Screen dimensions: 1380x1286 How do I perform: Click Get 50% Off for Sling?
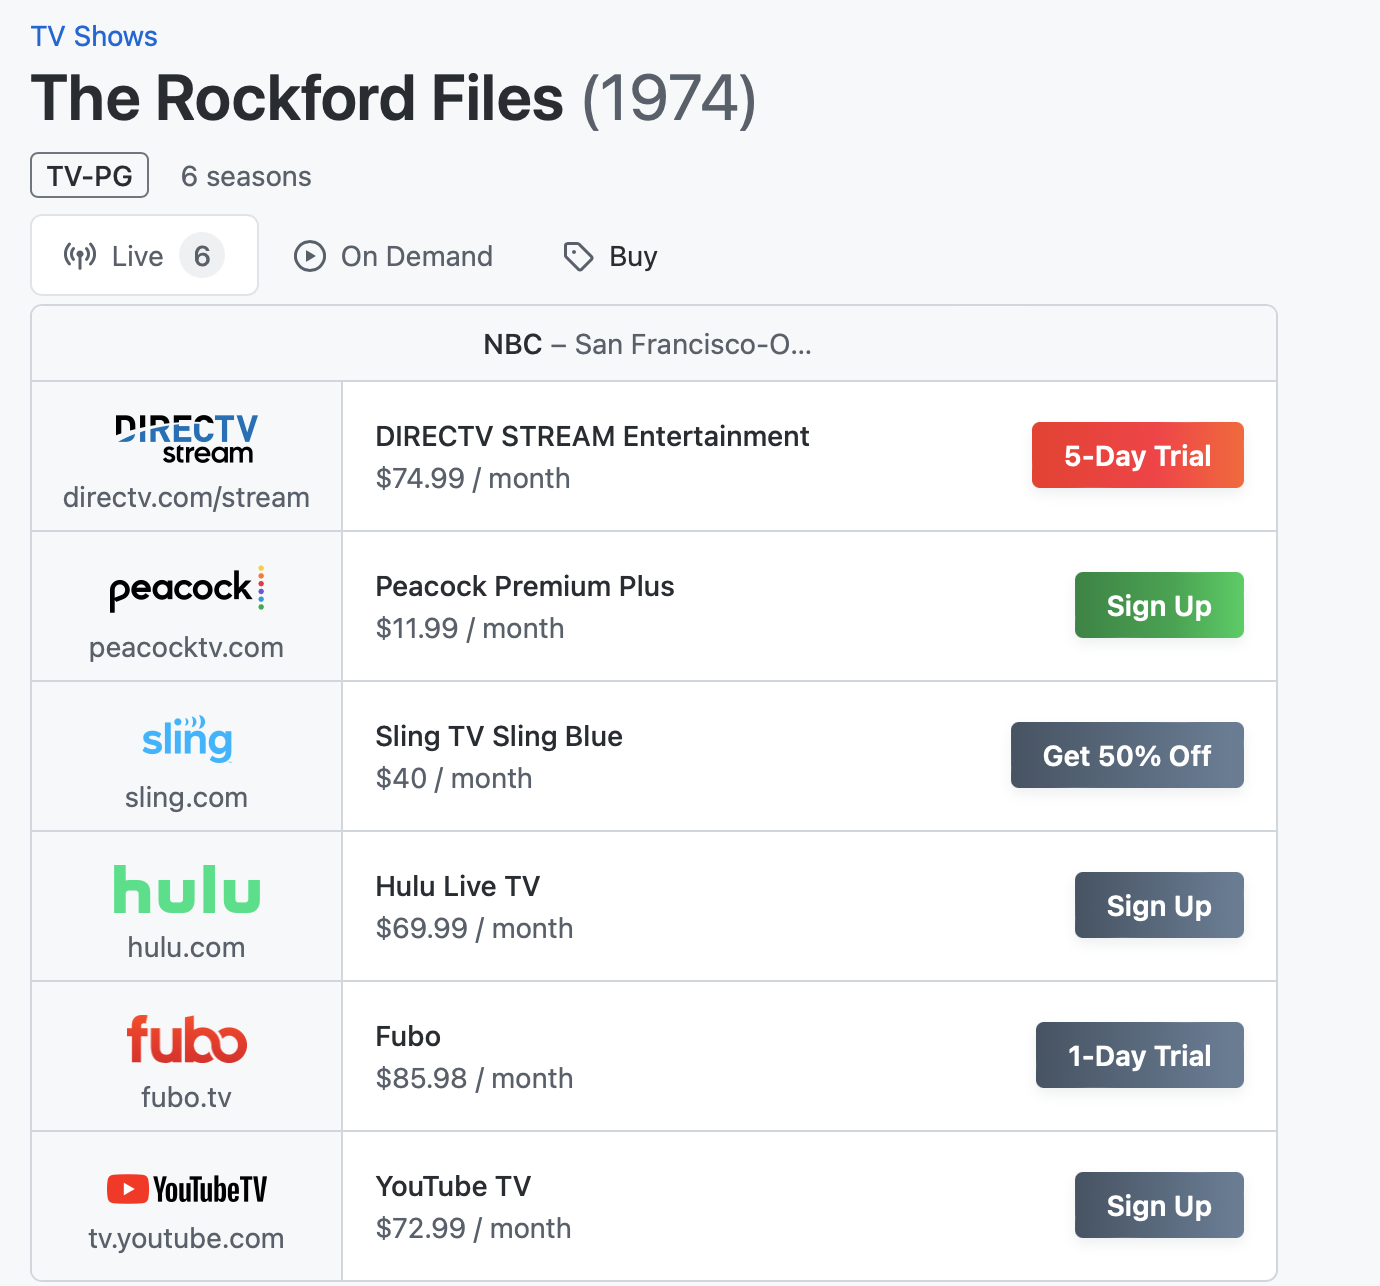[1127, 755]
